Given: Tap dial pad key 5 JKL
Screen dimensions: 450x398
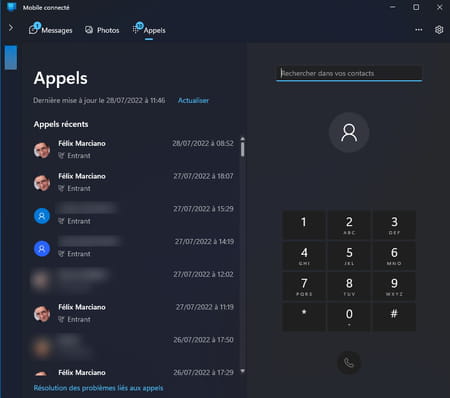Looking at the screenshot, I should point(349,256).
